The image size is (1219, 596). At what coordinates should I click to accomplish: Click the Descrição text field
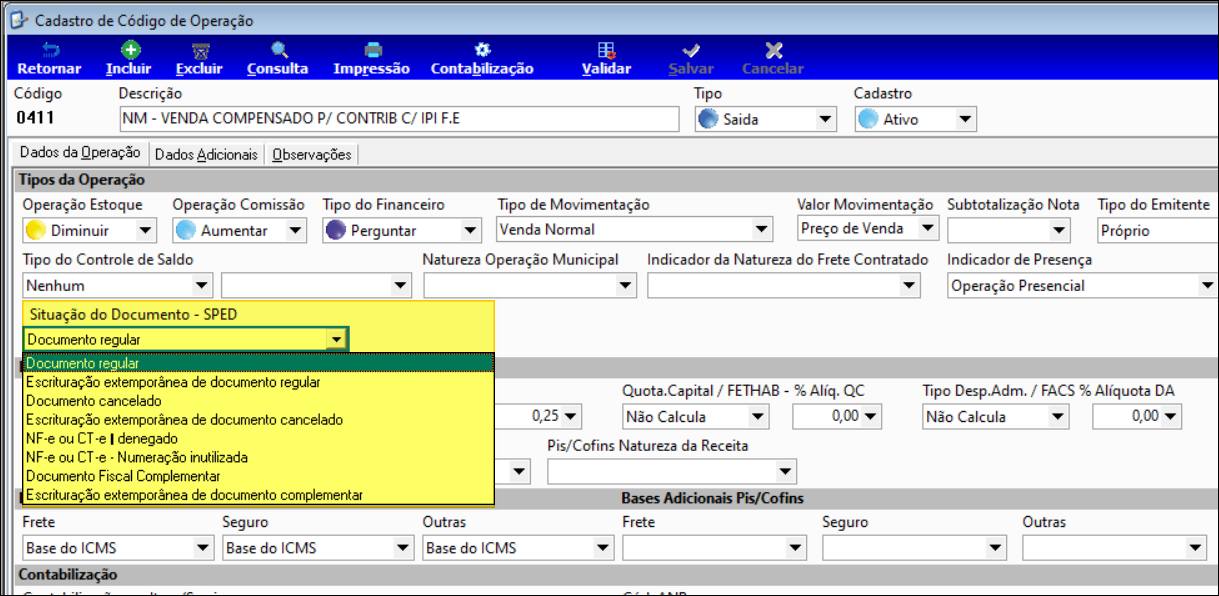click(398, 119)
